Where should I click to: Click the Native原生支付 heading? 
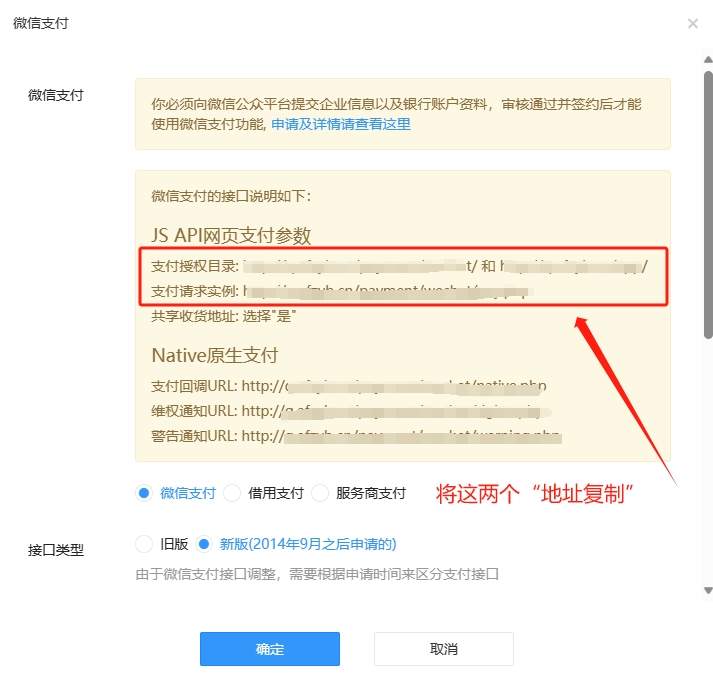click(215, 356)
